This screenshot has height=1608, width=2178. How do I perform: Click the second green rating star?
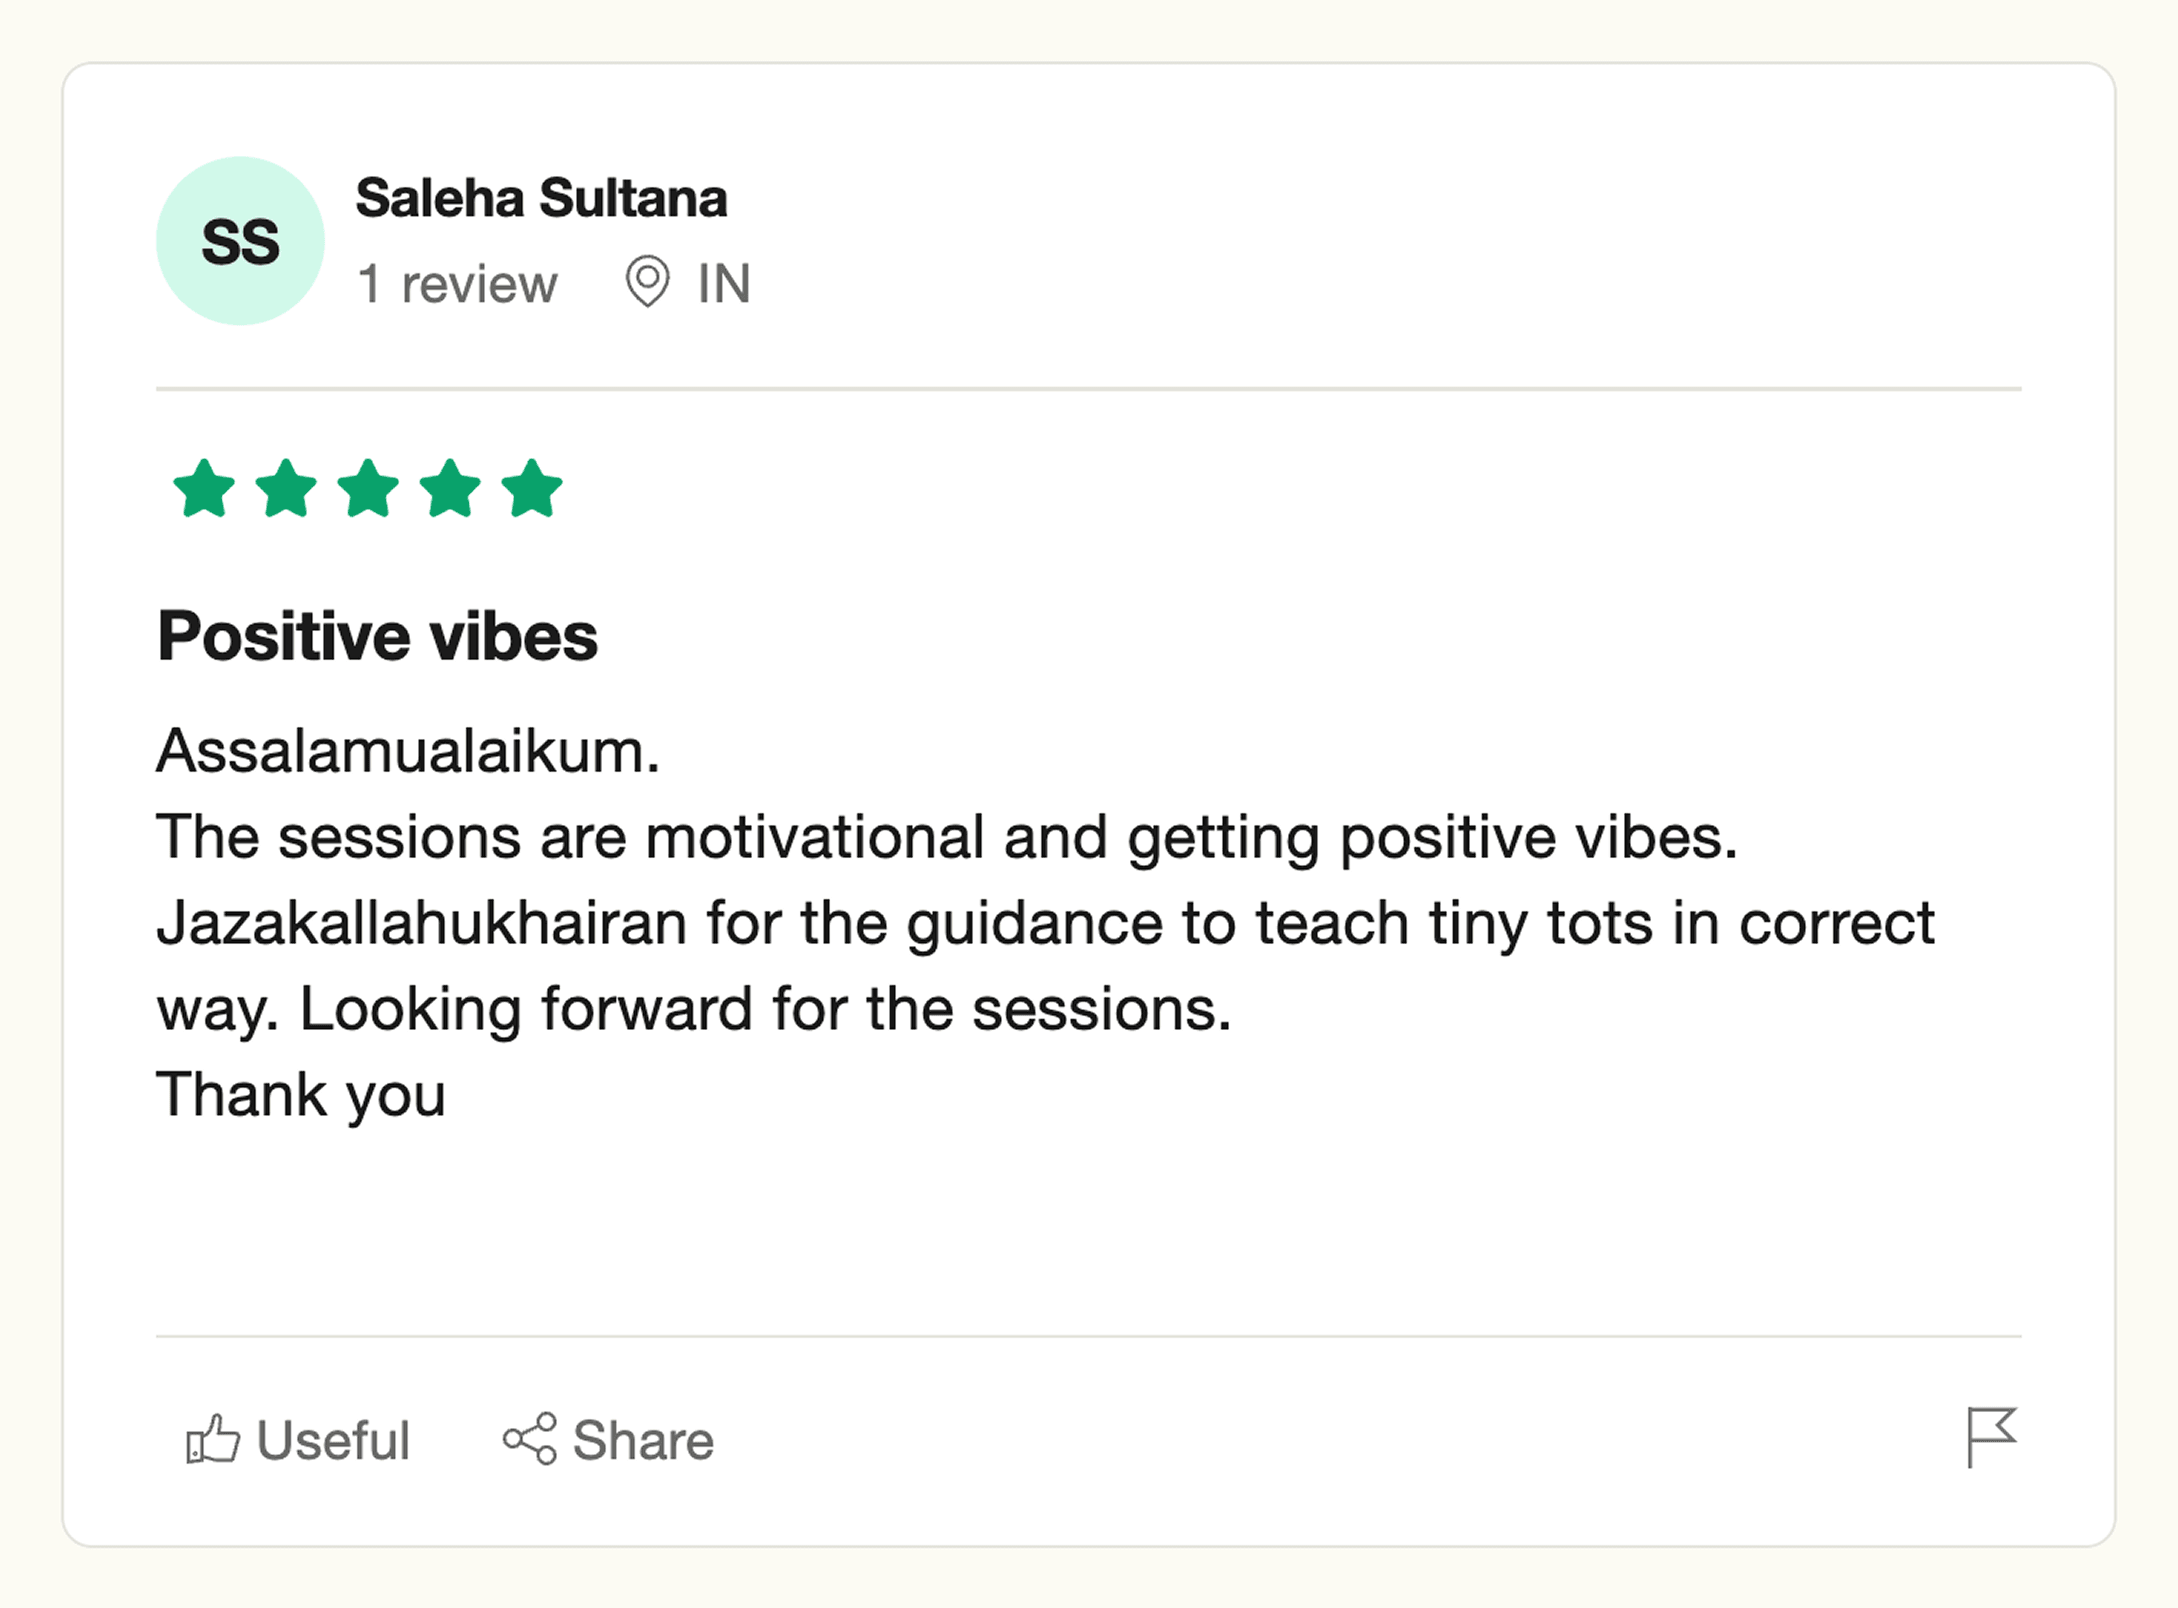pos(286,489)
